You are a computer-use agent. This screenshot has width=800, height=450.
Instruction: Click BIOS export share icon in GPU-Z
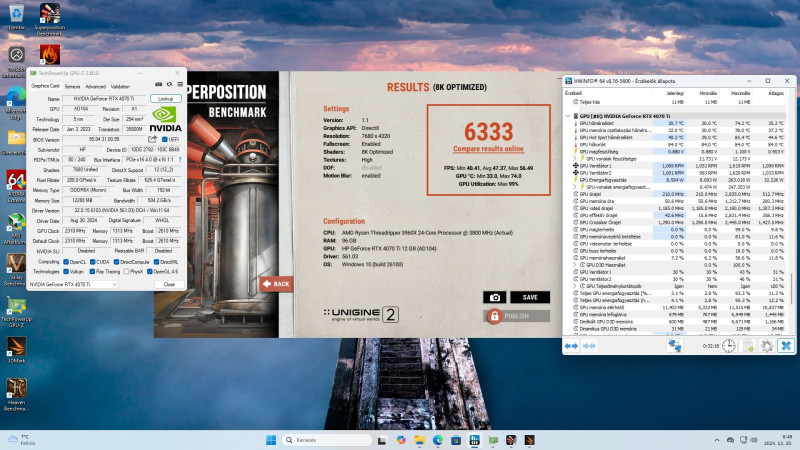[152, 139]
